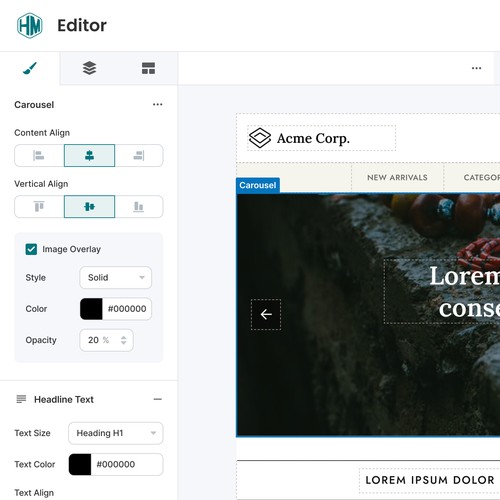Switch to the layout blocks tab
This screenshot has height=500, width=500.
tap(148, 68)
